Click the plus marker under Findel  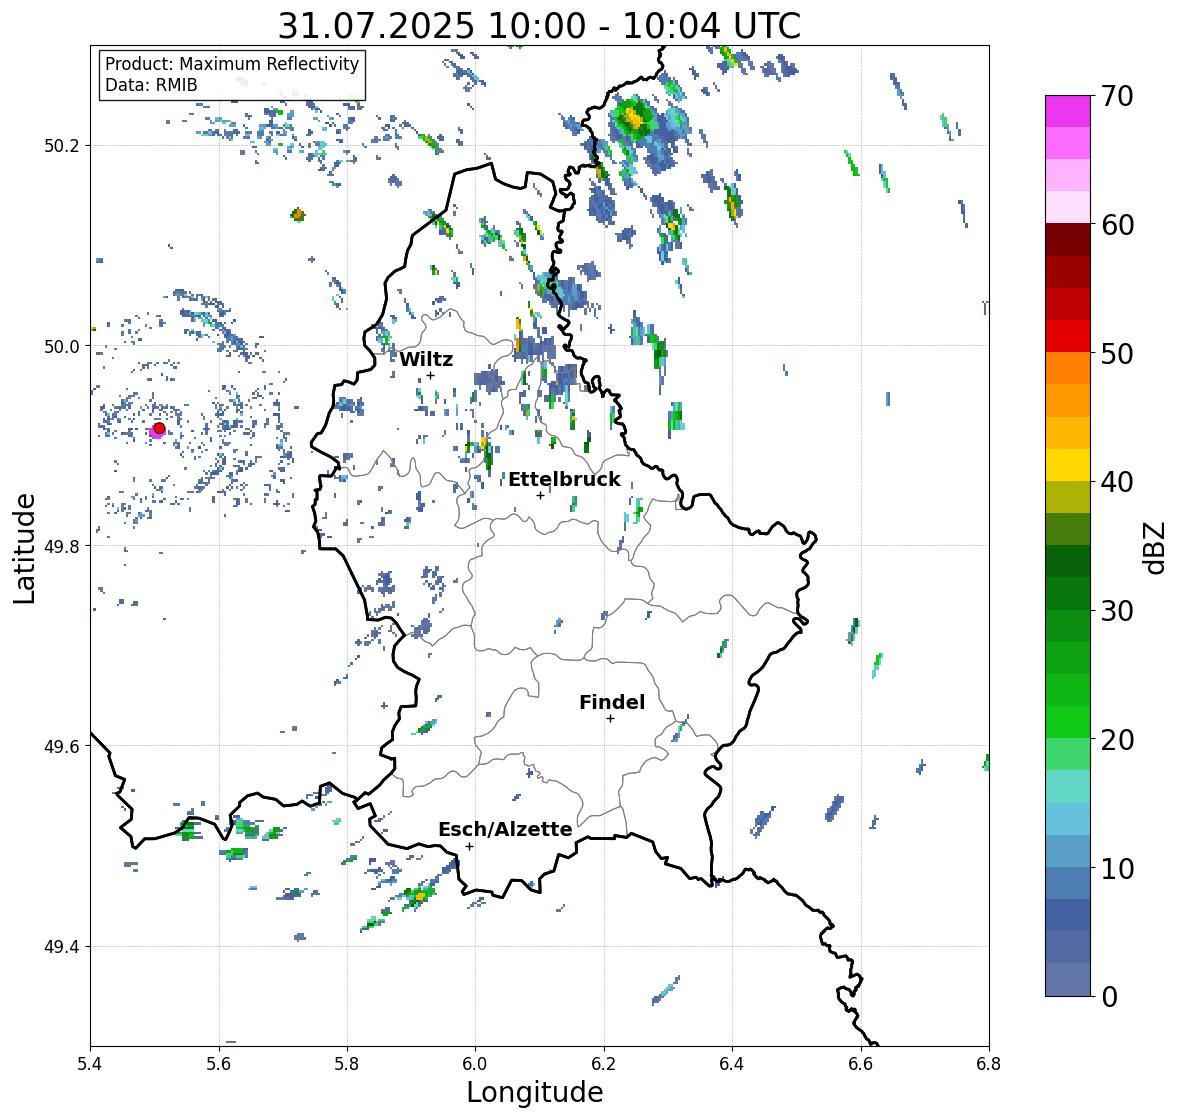(611, 719)
